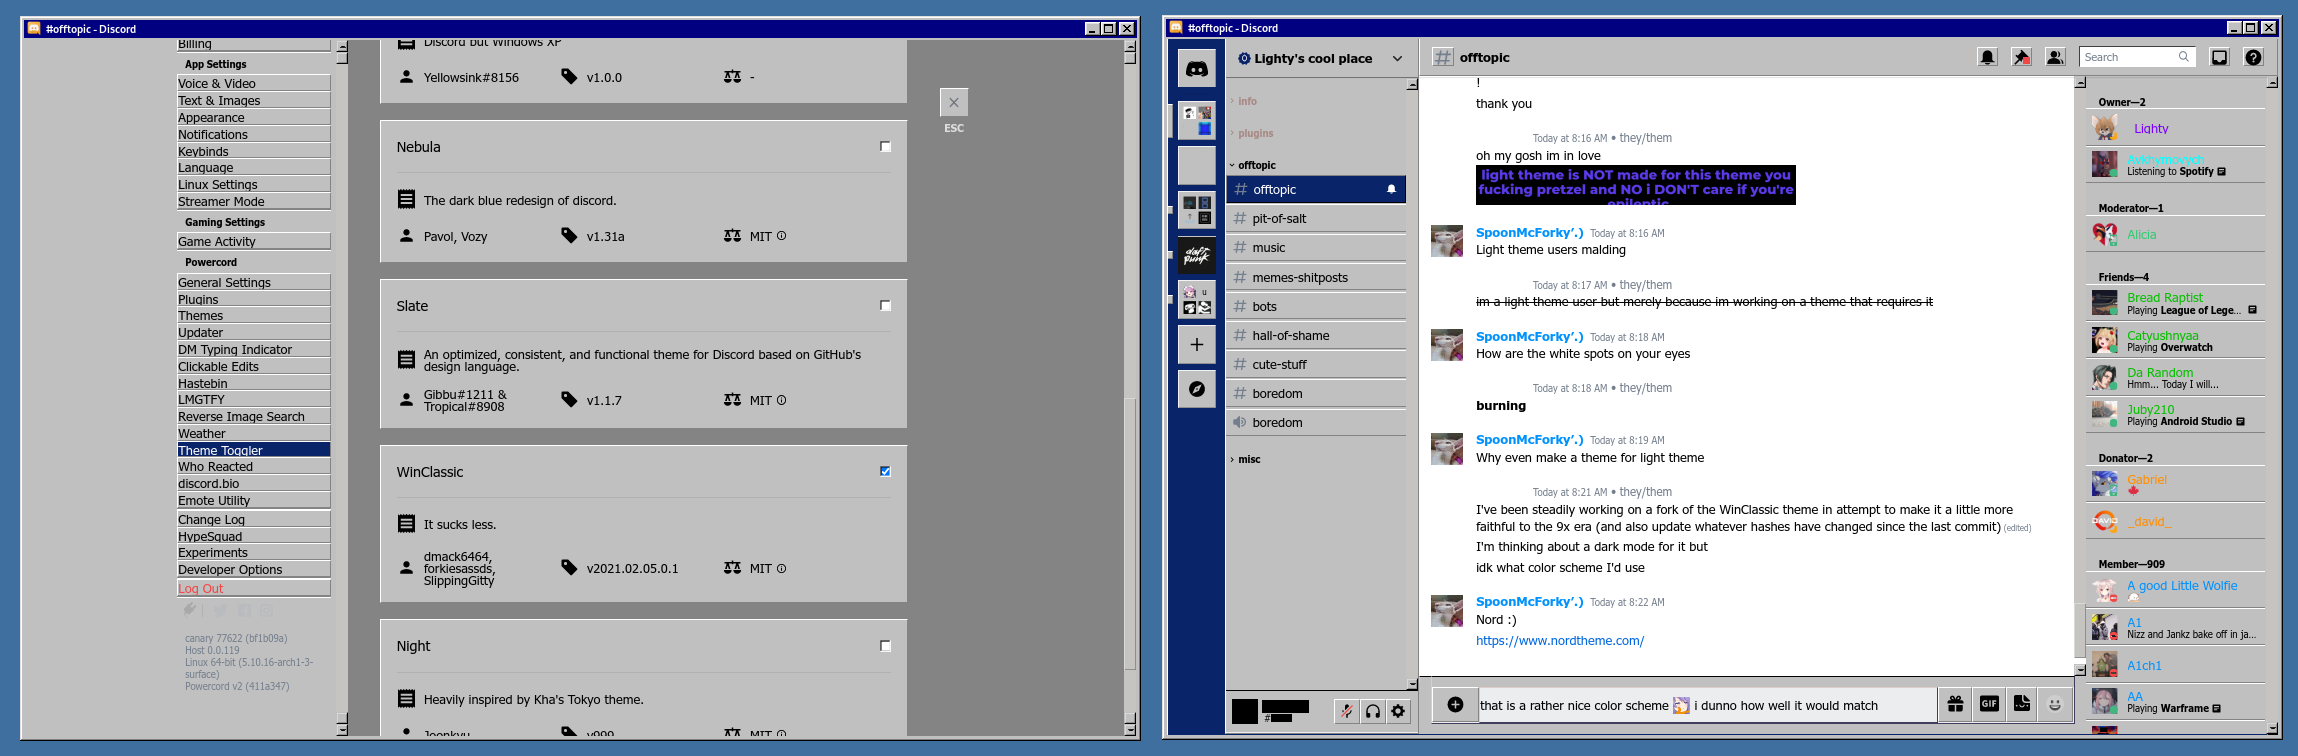The width and height of the screenshot is (2298, 756).
Task: Open the pit-of-salt channel
Action: 1316,219
